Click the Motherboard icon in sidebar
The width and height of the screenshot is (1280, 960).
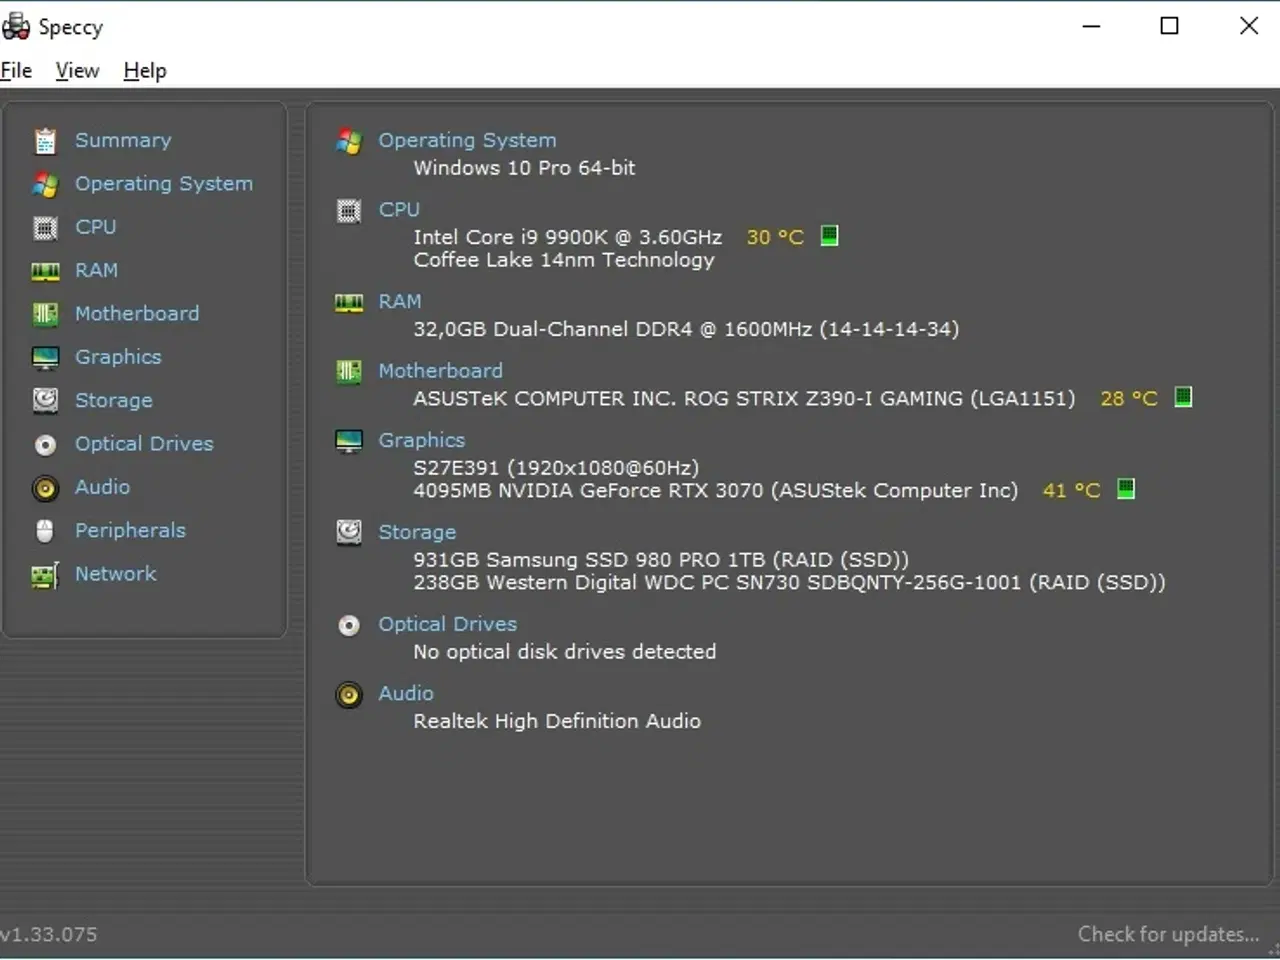tap(45, 314)
